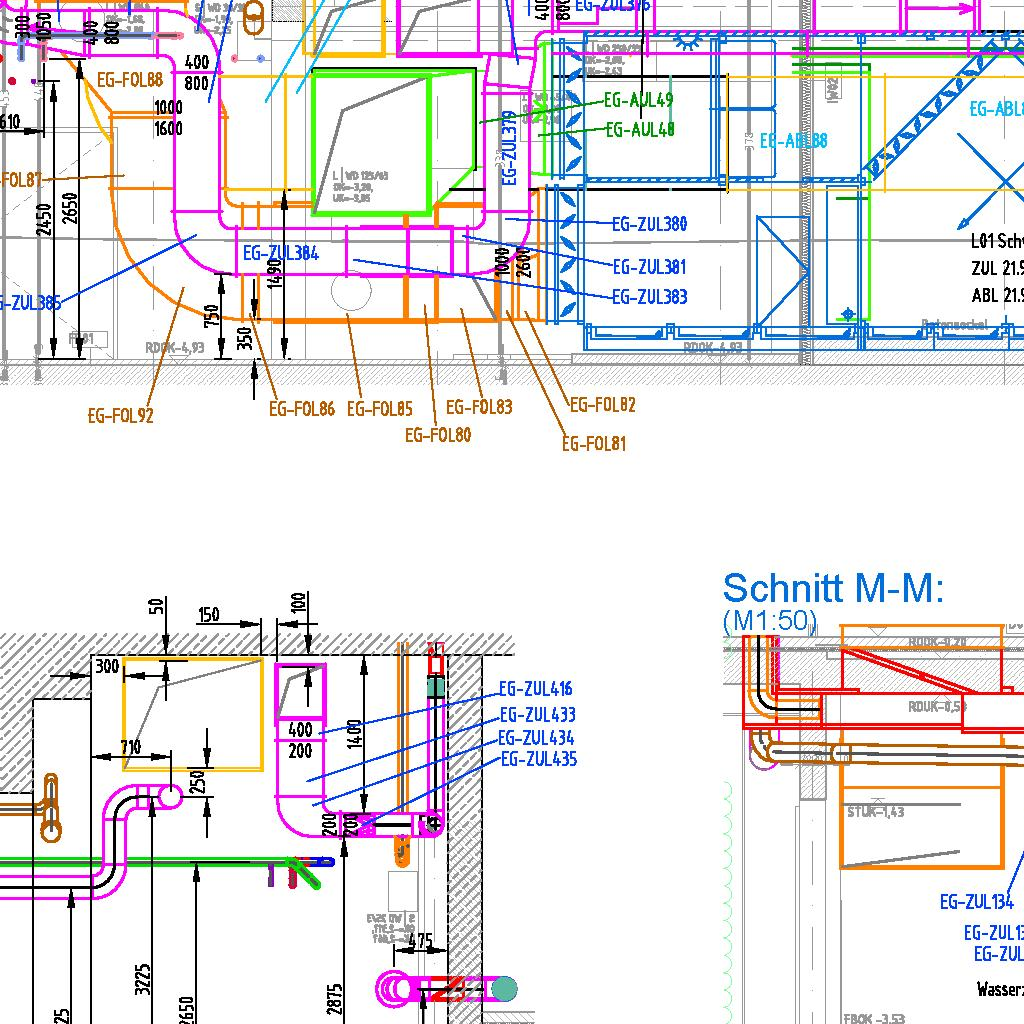Click the EG-ZUL435 label
This screenshot has height=1024, width=1024.
(538, 759)
